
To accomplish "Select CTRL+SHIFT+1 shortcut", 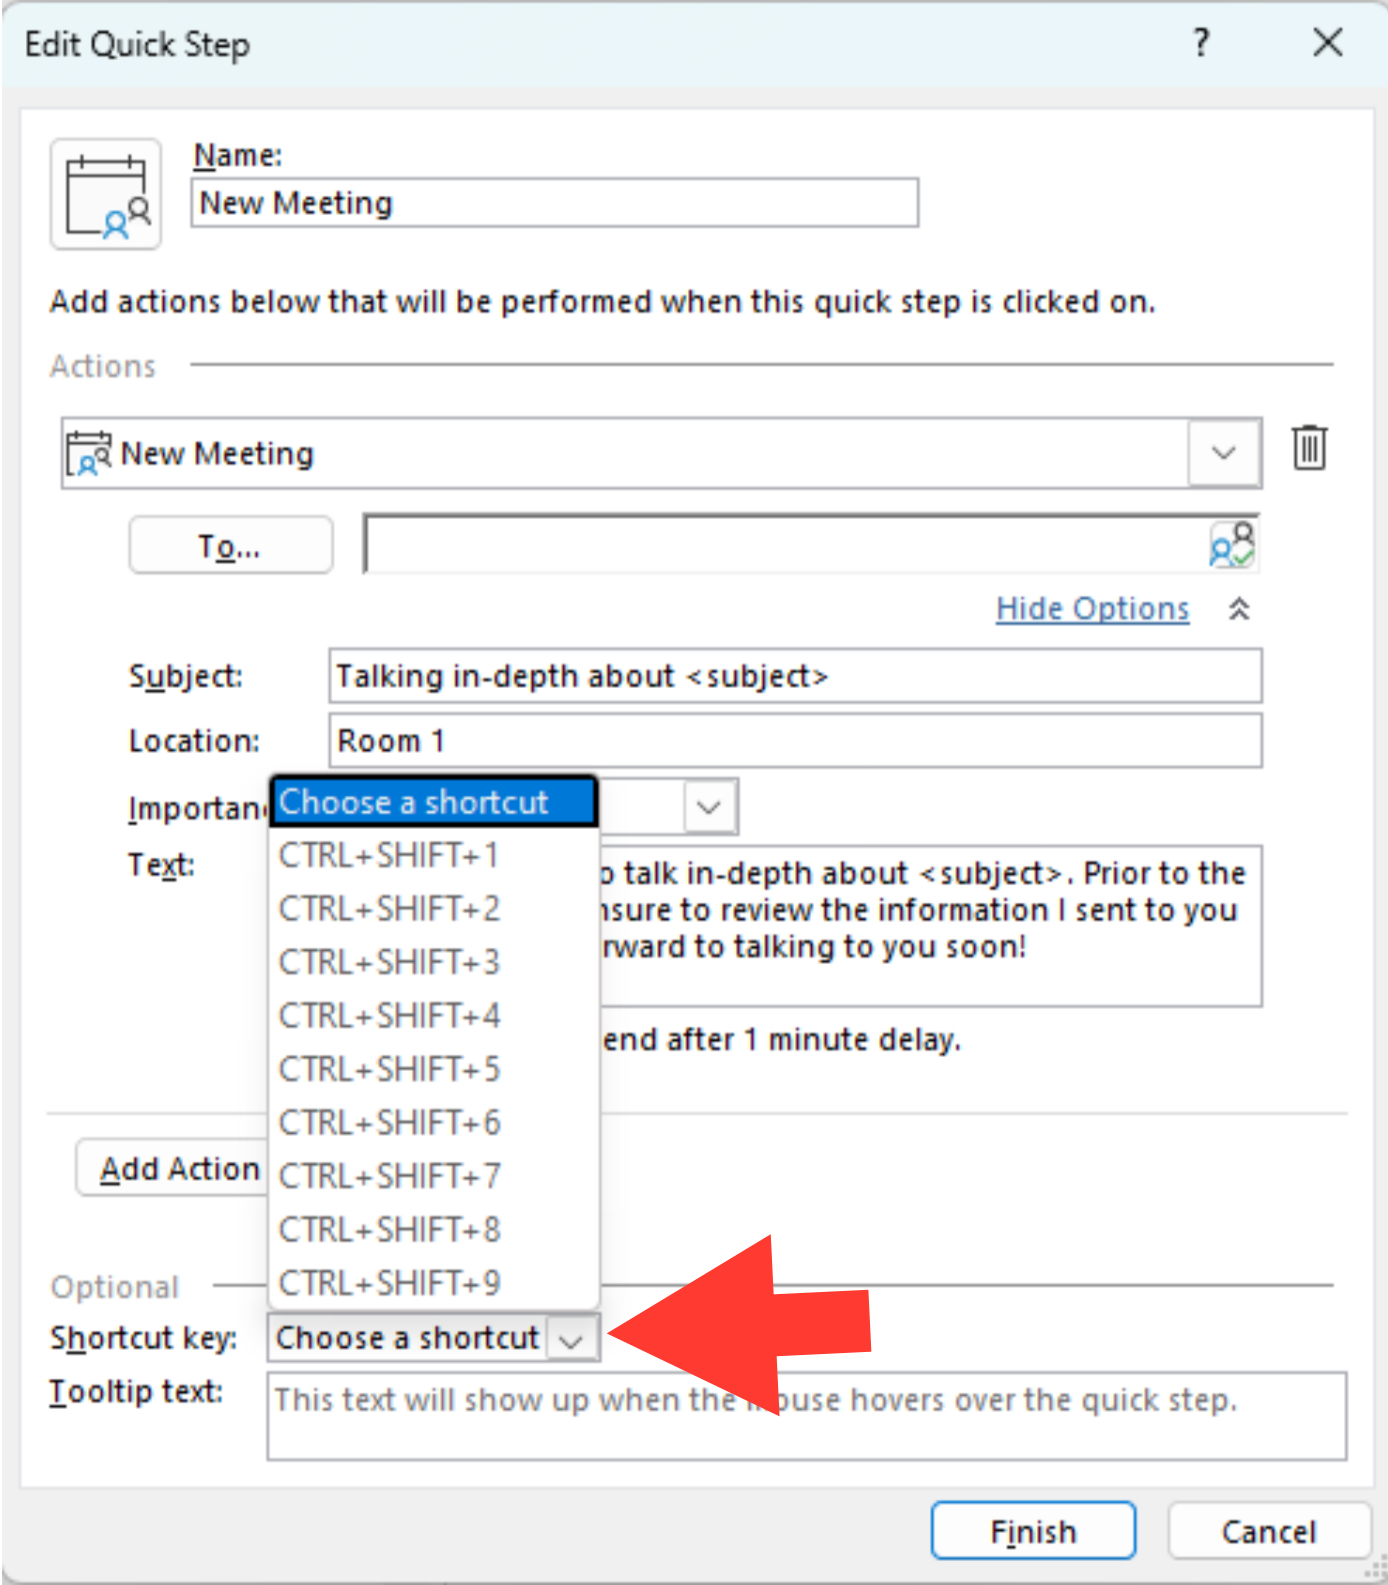I will point(434,856).
